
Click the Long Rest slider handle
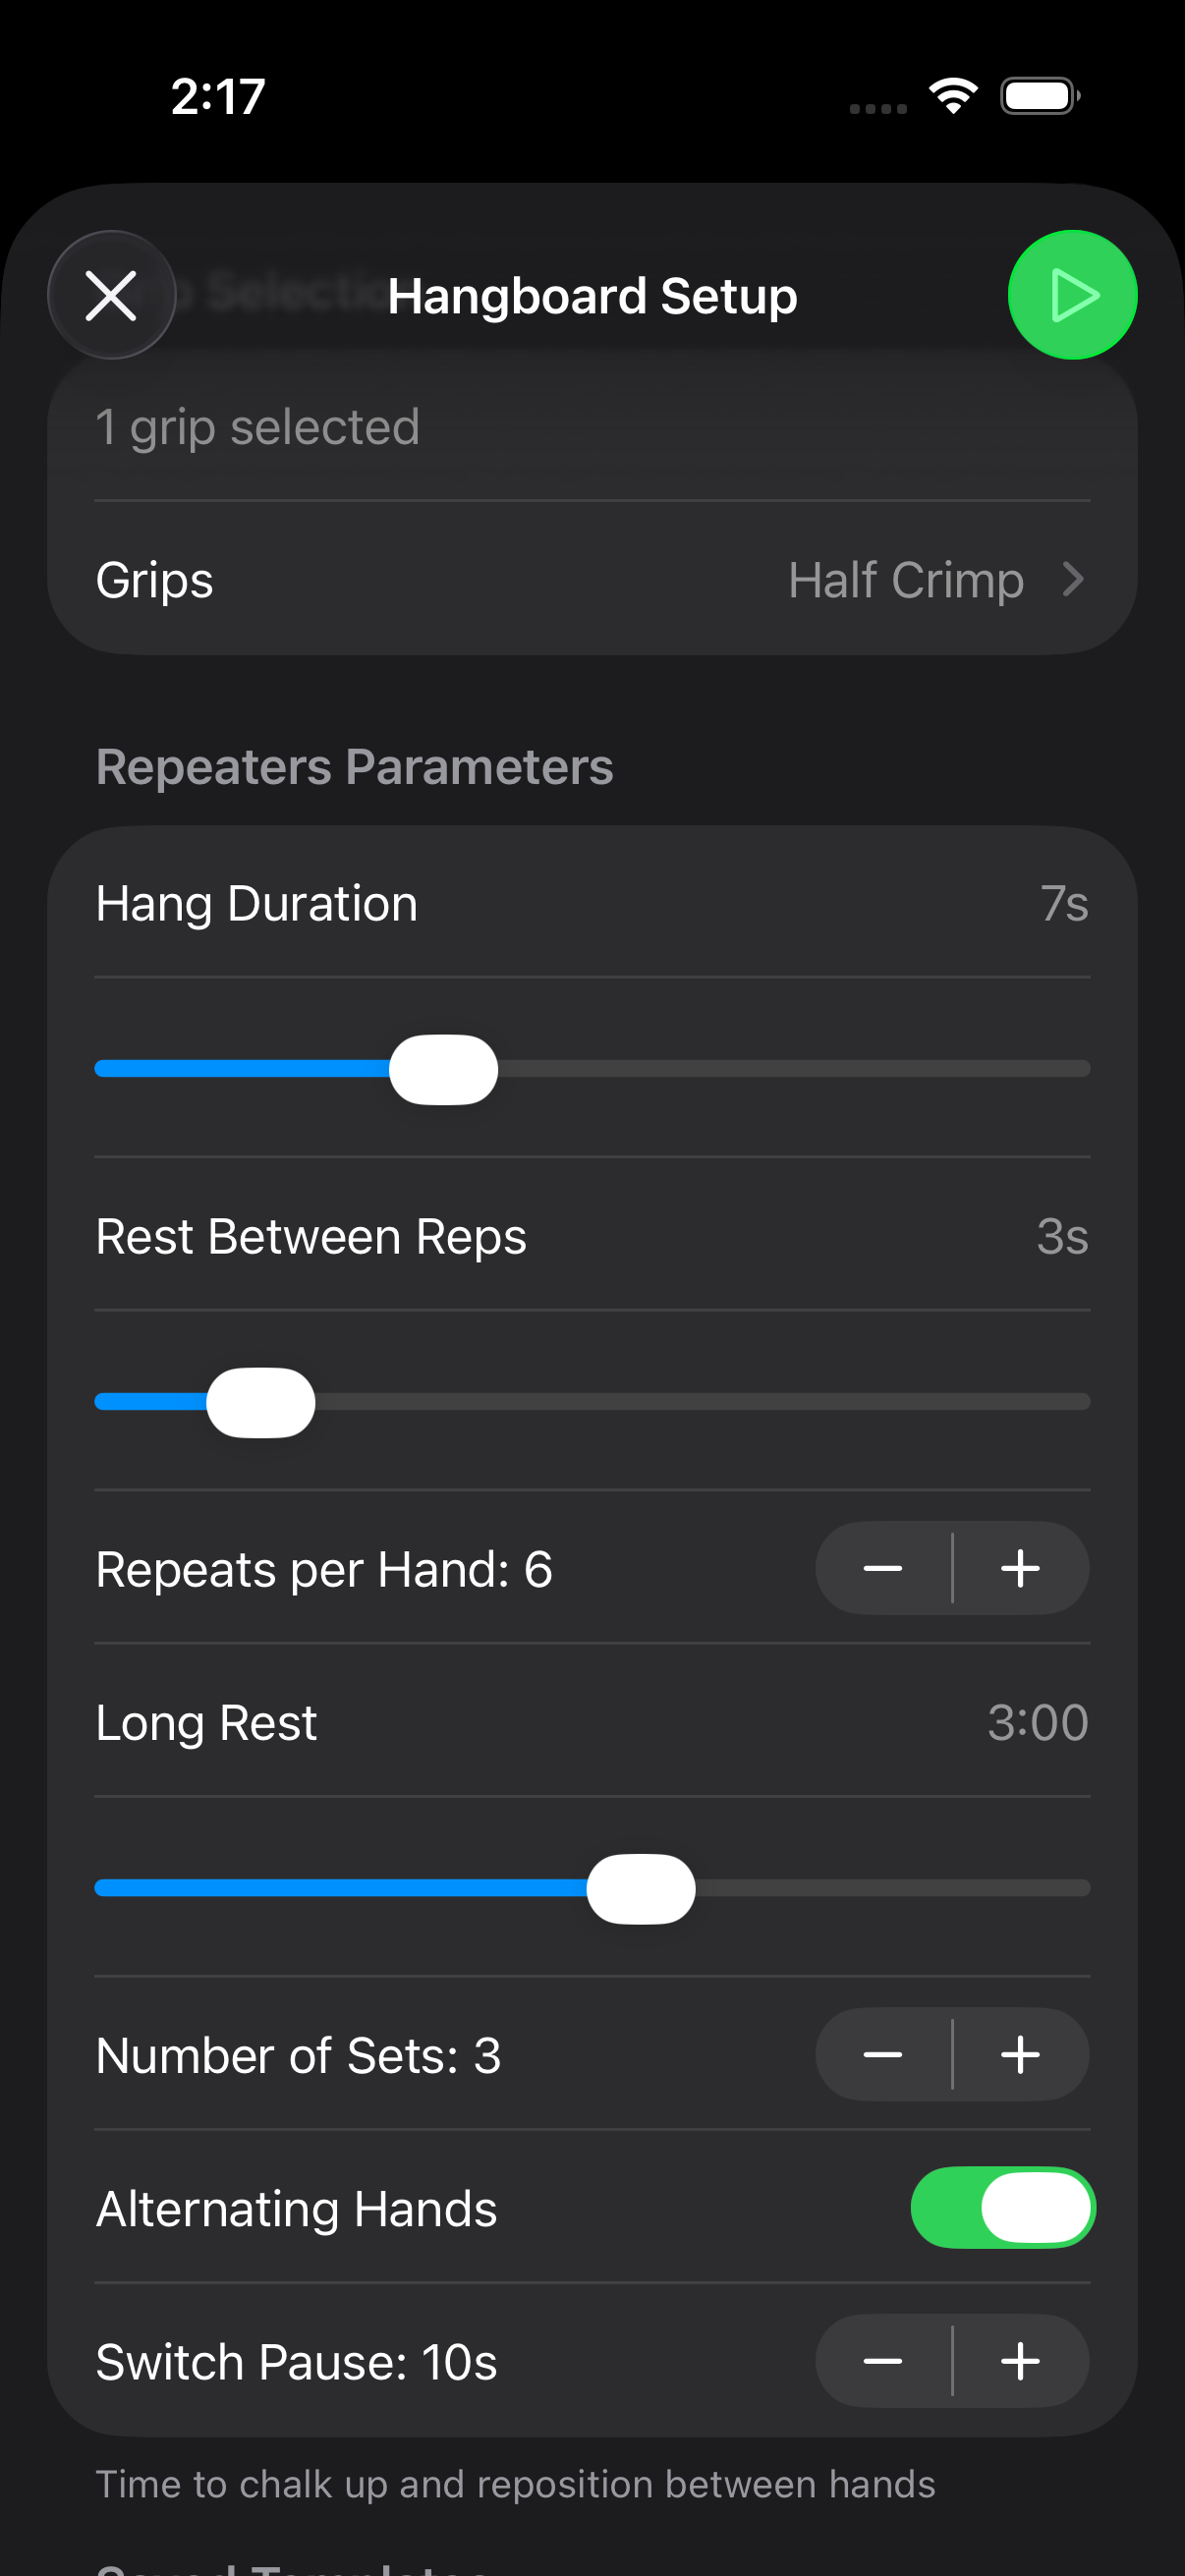641,1887
